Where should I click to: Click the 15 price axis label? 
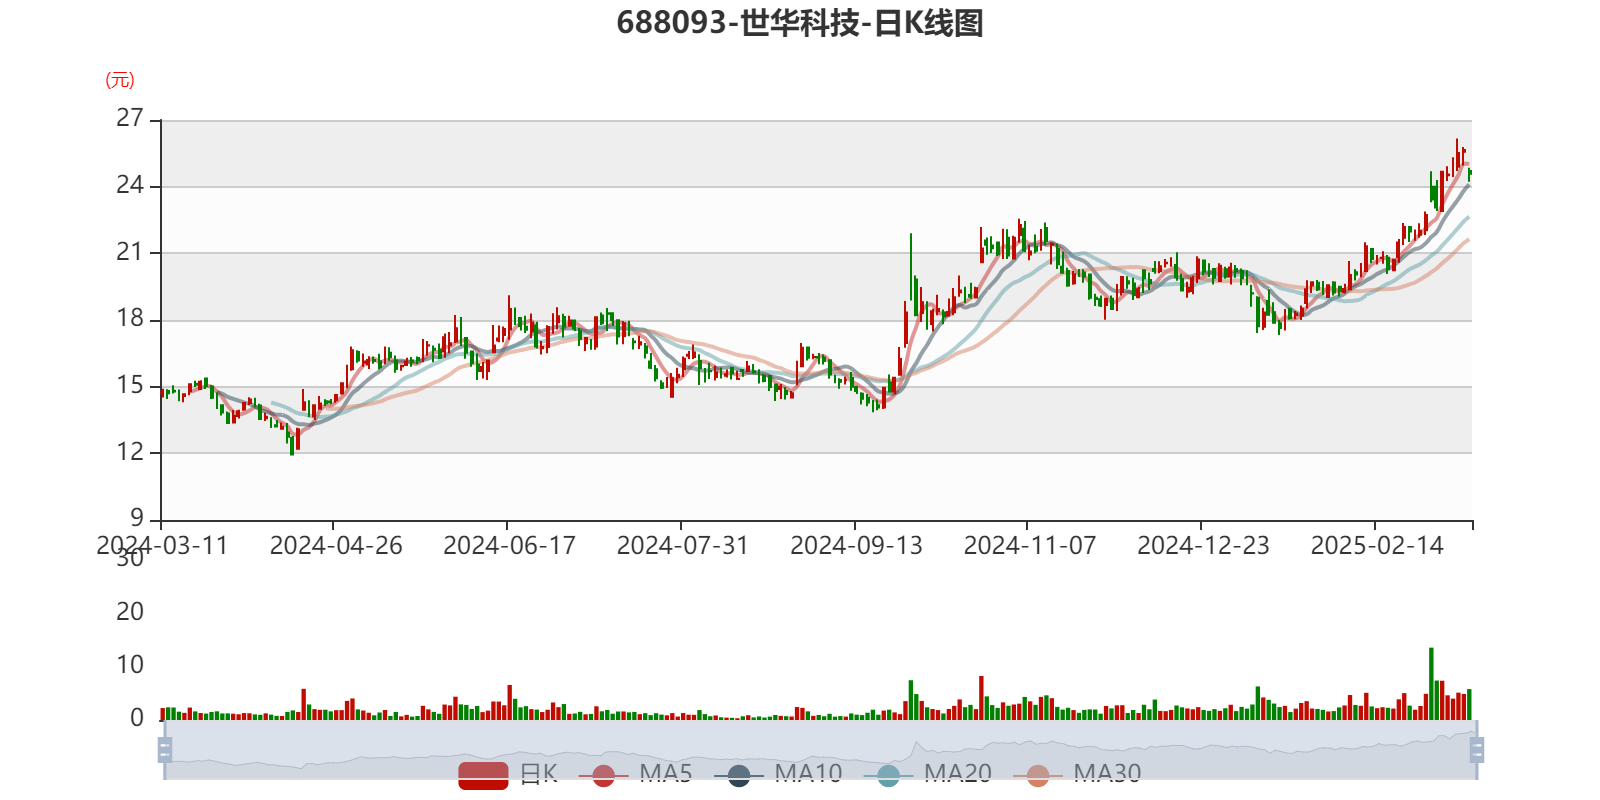(x=130, y=385)
